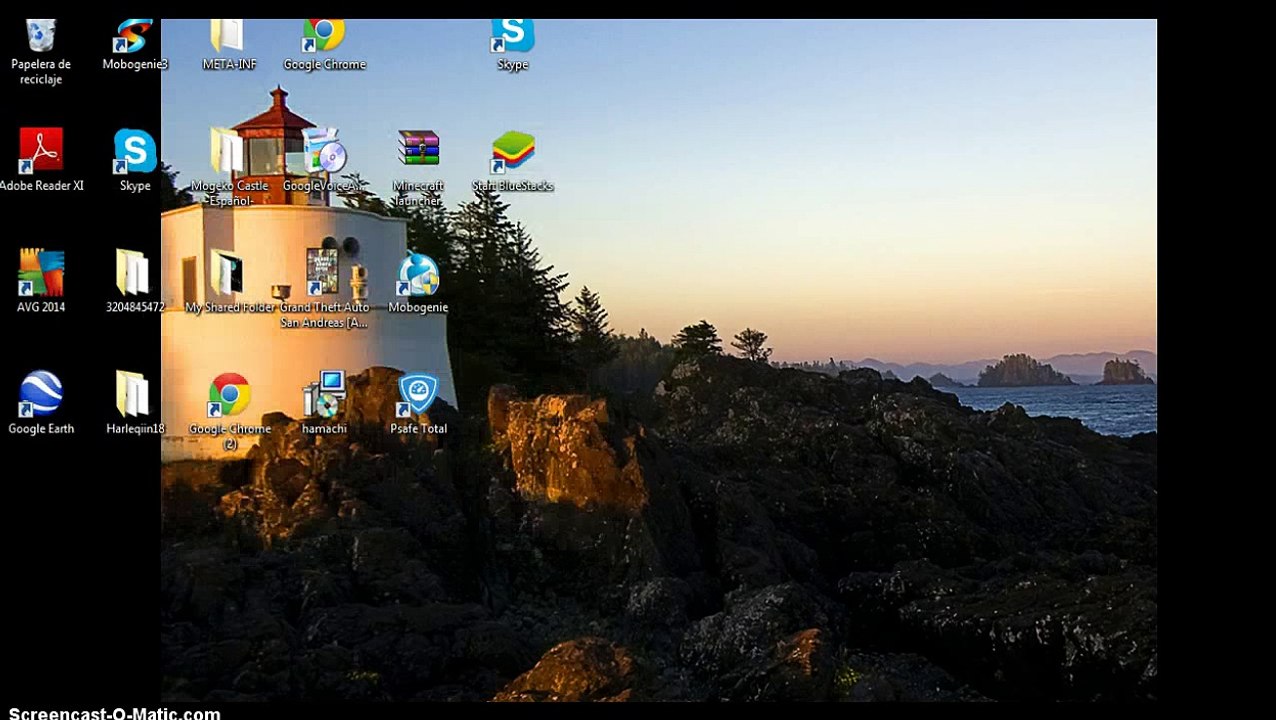The height and width of the screenshot is (720, 1276).
Task: Open the 3204845472 folder
Action: pos(133,272)
